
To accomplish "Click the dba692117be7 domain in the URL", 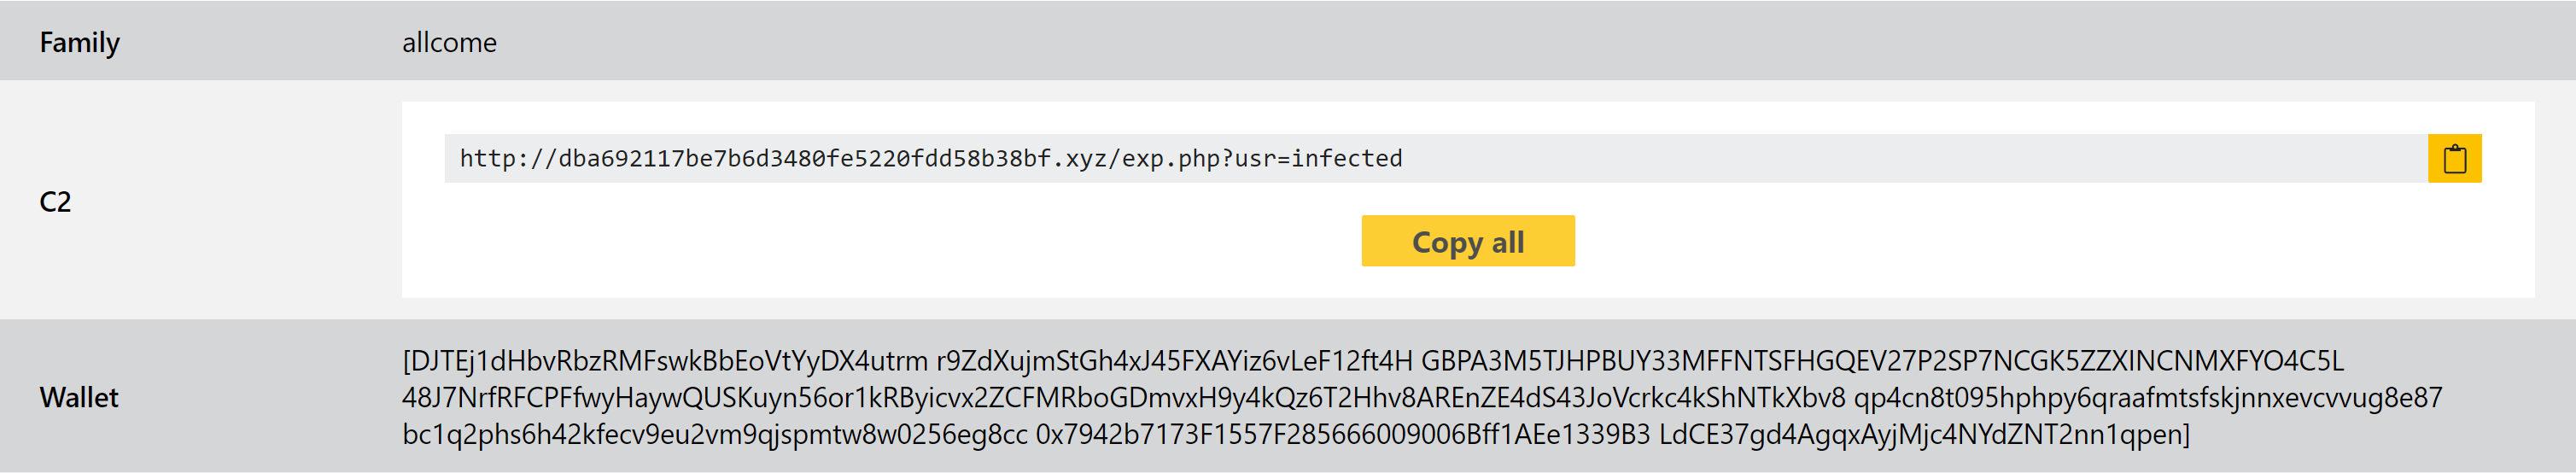I will tap(832, 158).
